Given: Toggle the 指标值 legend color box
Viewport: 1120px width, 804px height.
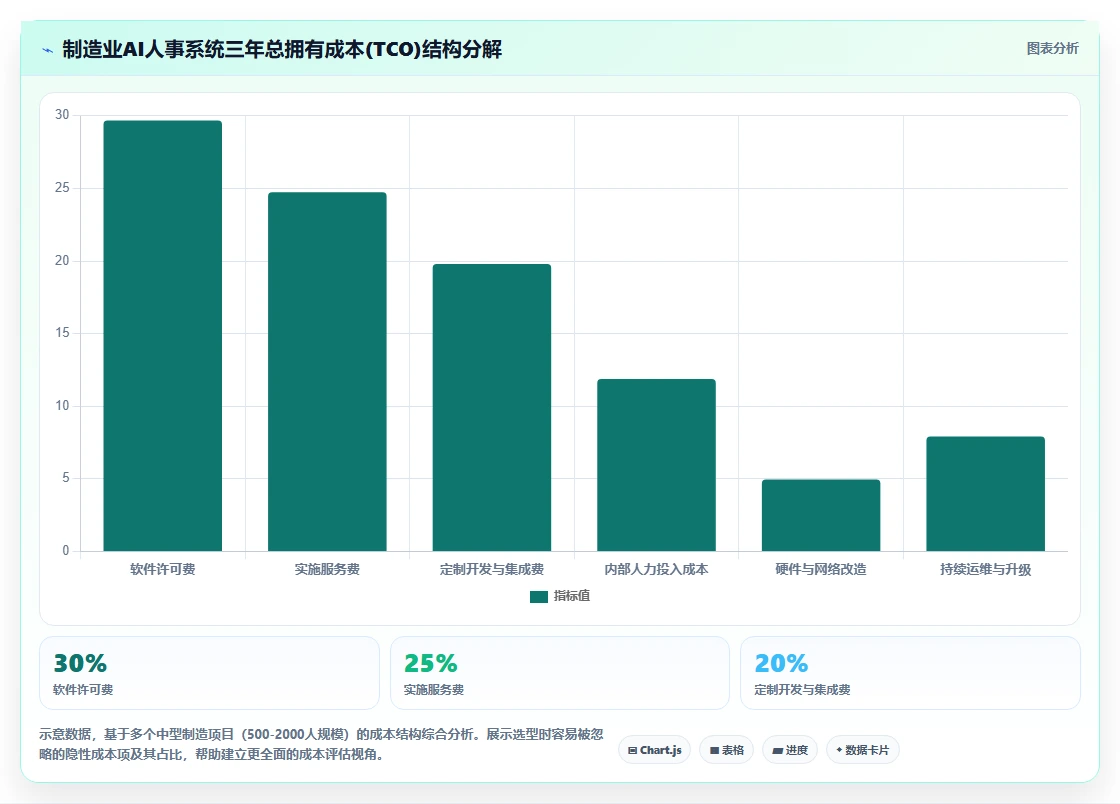Looking at the screenshot, I should [x=539, y=596].
